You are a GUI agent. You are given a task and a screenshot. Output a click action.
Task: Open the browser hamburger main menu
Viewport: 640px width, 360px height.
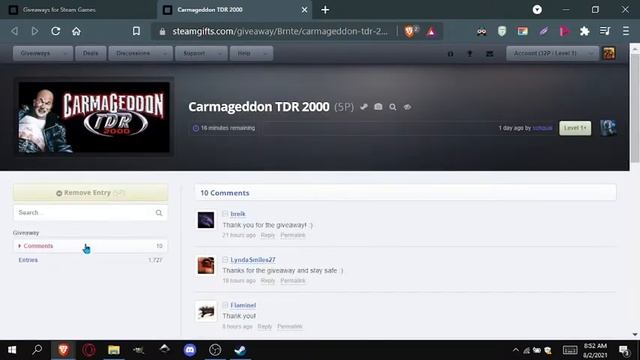click(626, 31)
